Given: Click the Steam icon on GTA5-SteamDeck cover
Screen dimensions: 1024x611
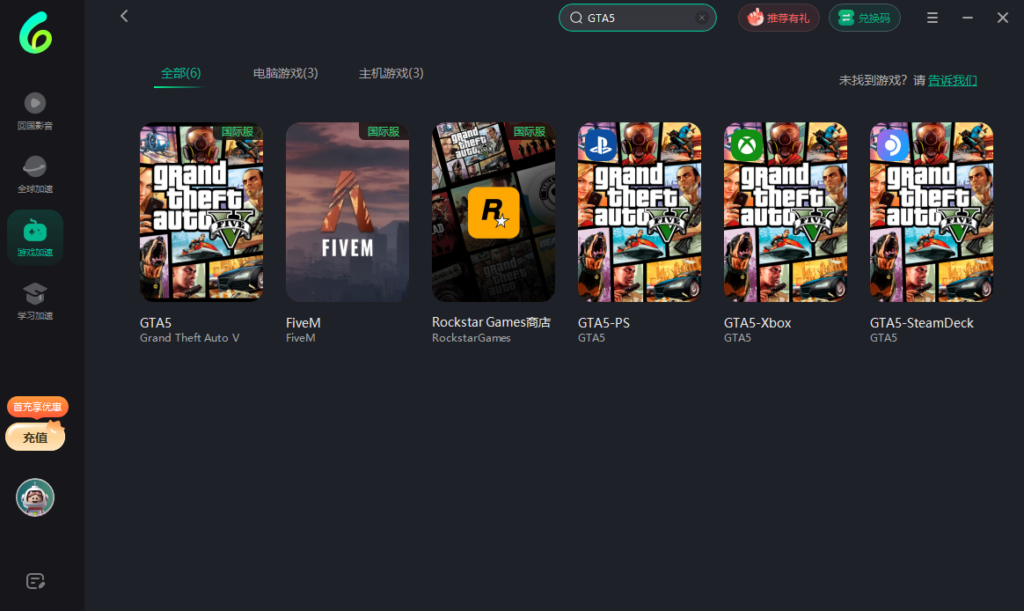Looking at the screenshot, I should coord(890,144).
